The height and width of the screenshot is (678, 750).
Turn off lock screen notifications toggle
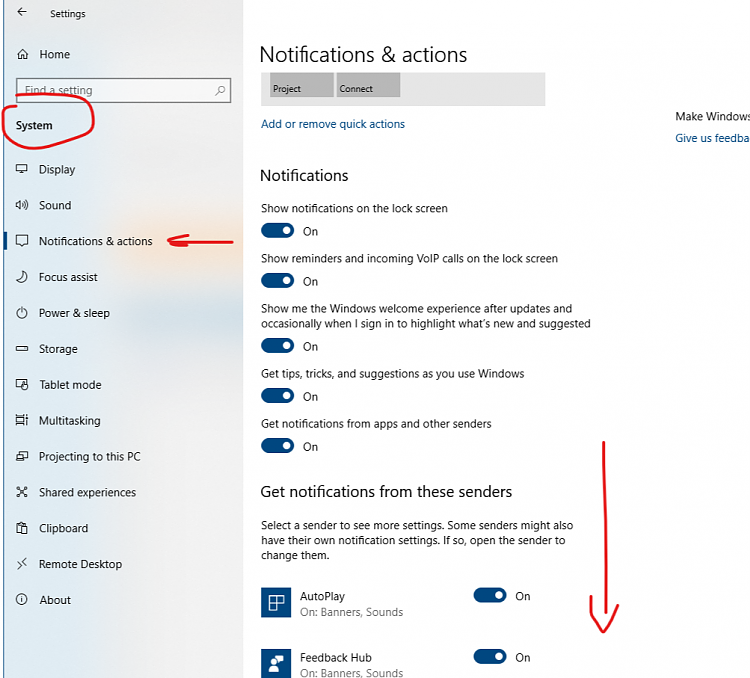click(277, 231)
